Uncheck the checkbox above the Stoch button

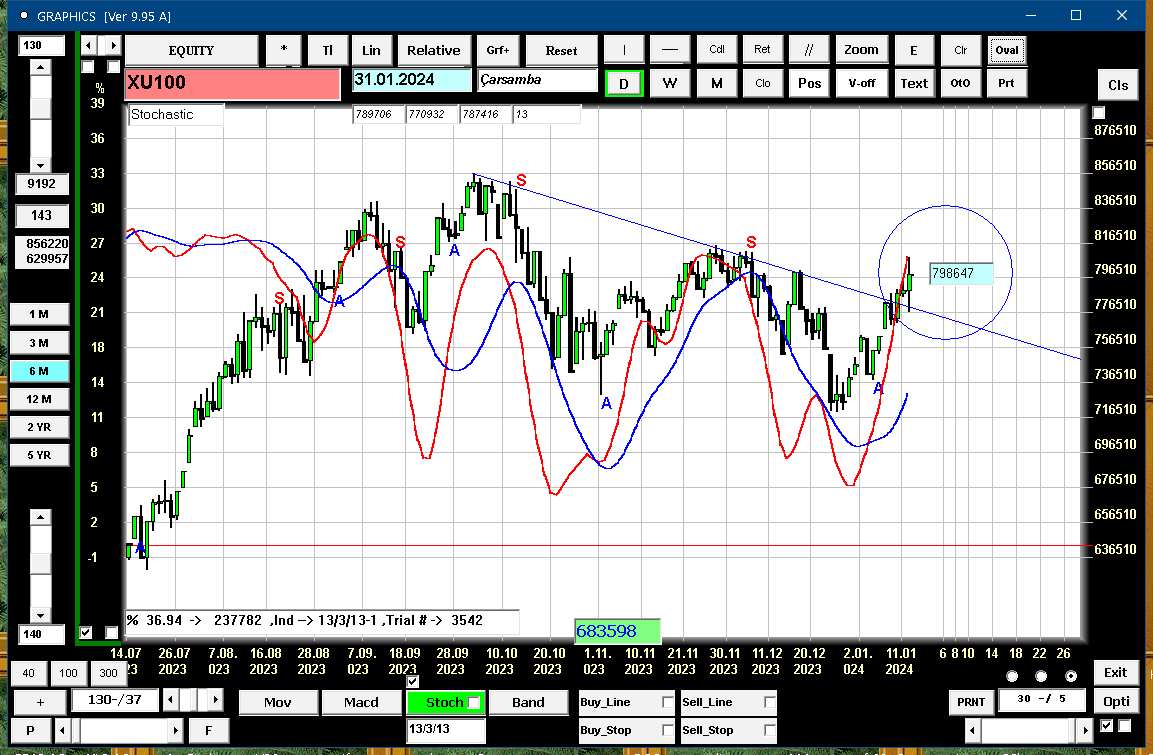(413, 681)
